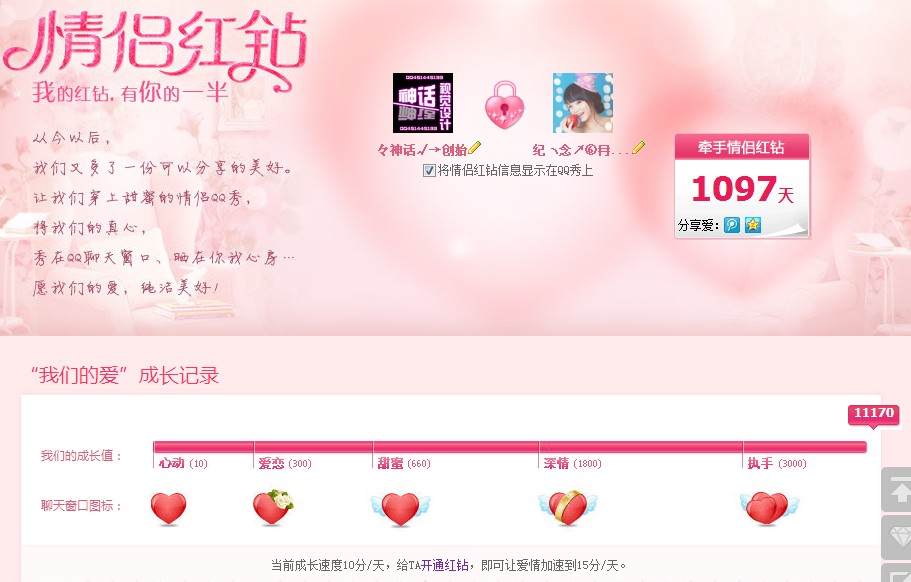Select the 甜蜜 winged heart icon

click(400, 508)
